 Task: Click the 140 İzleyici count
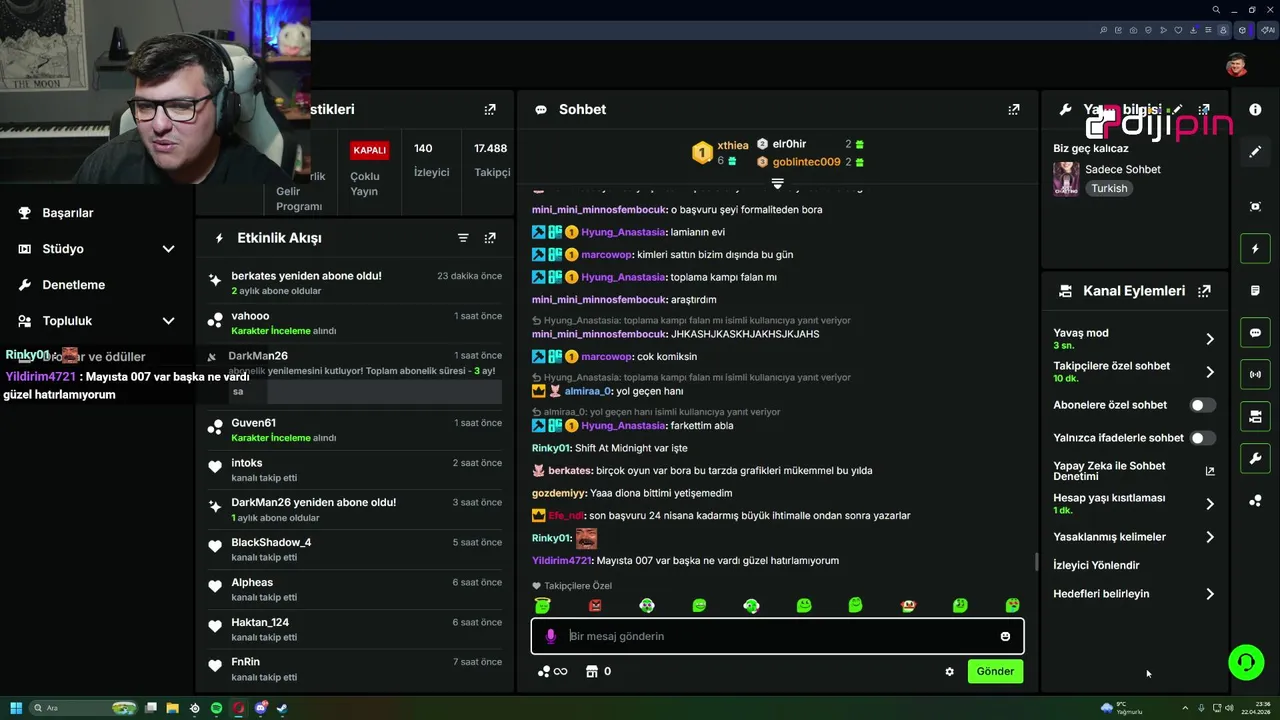[x=431, y=160]
